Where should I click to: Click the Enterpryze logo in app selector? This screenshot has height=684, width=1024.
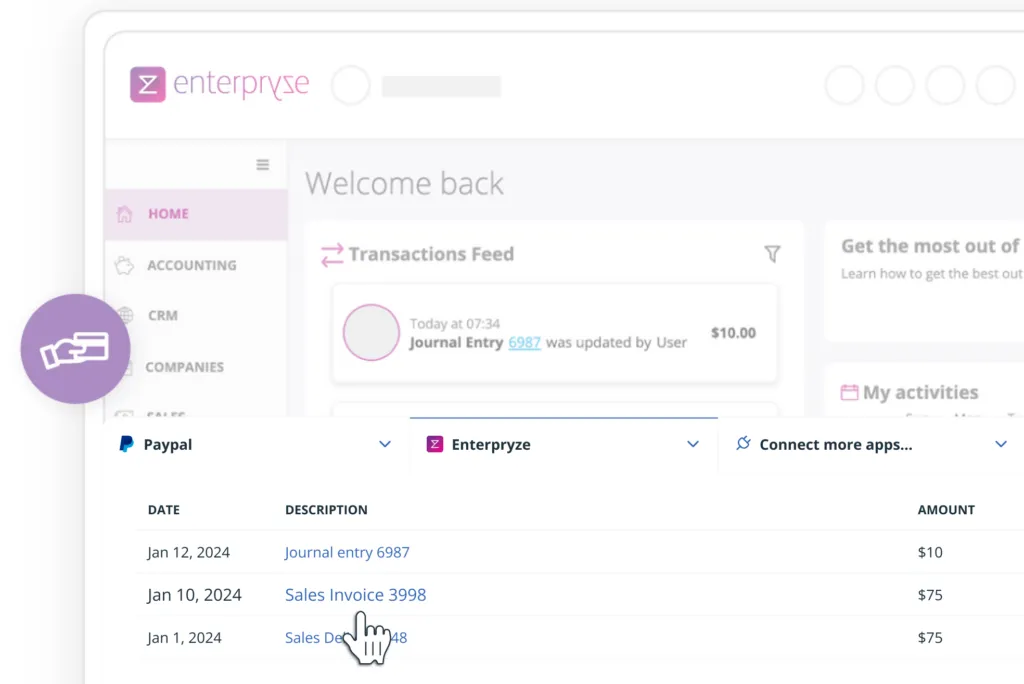click(x=434, y=444)
